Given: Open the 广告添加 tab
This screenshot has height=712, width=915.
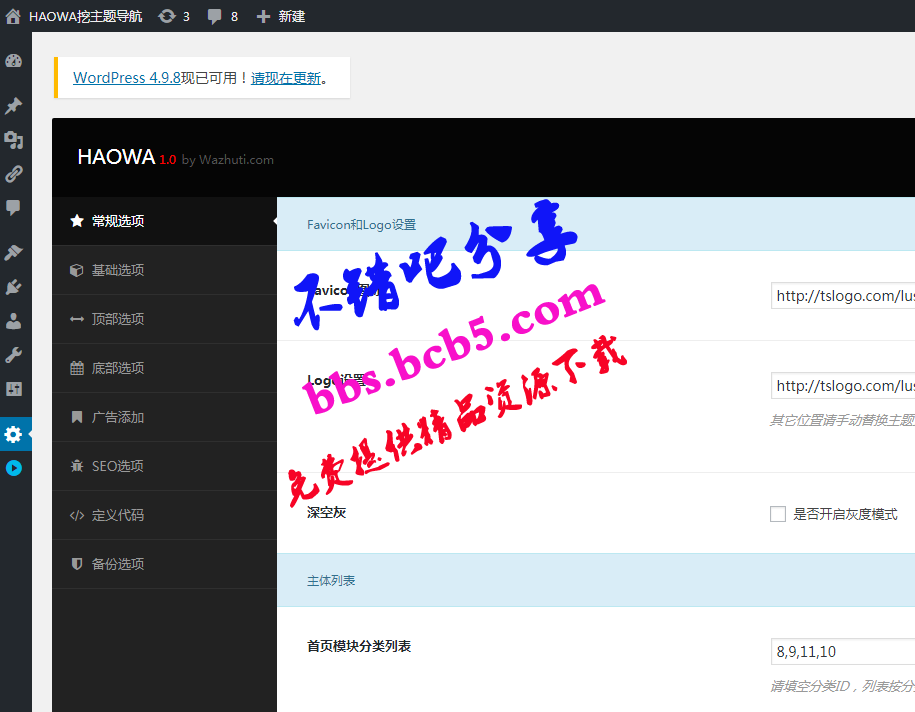Looking at the screenshot, I should [x=165, y=417].
